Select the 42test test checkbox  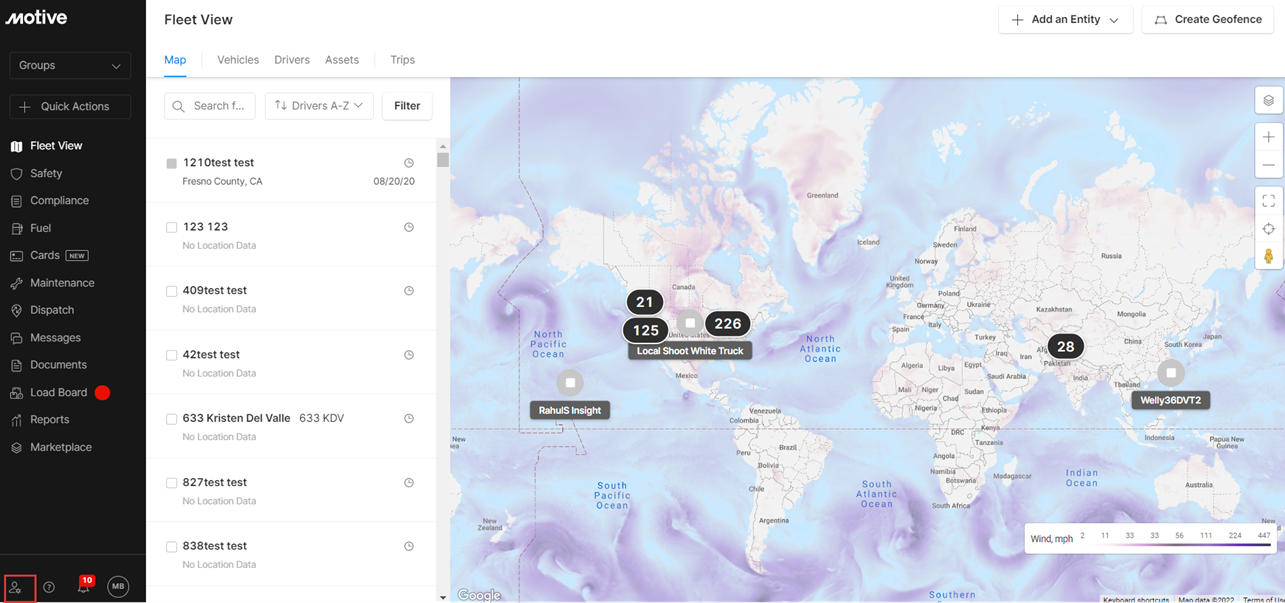point(172,355)
